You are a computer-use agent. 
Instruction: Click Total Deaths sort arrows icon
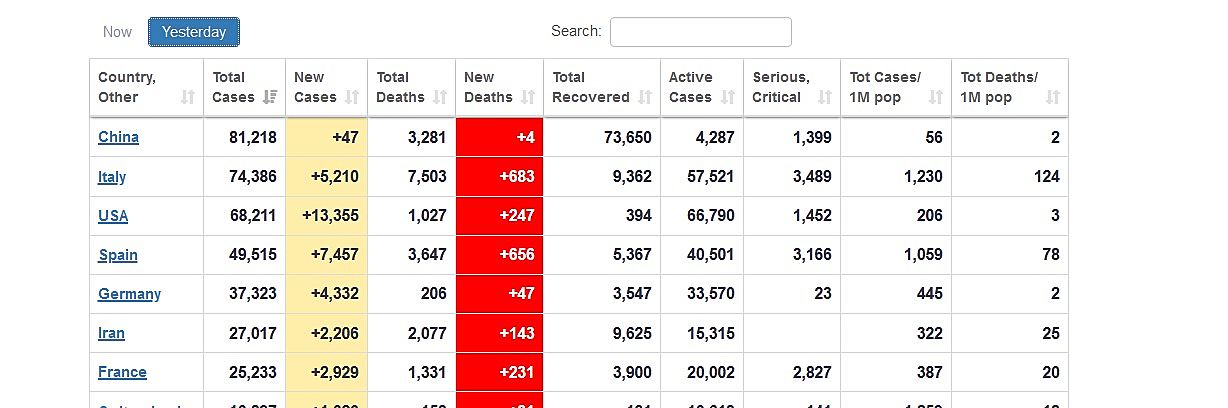tap(440, 97)
